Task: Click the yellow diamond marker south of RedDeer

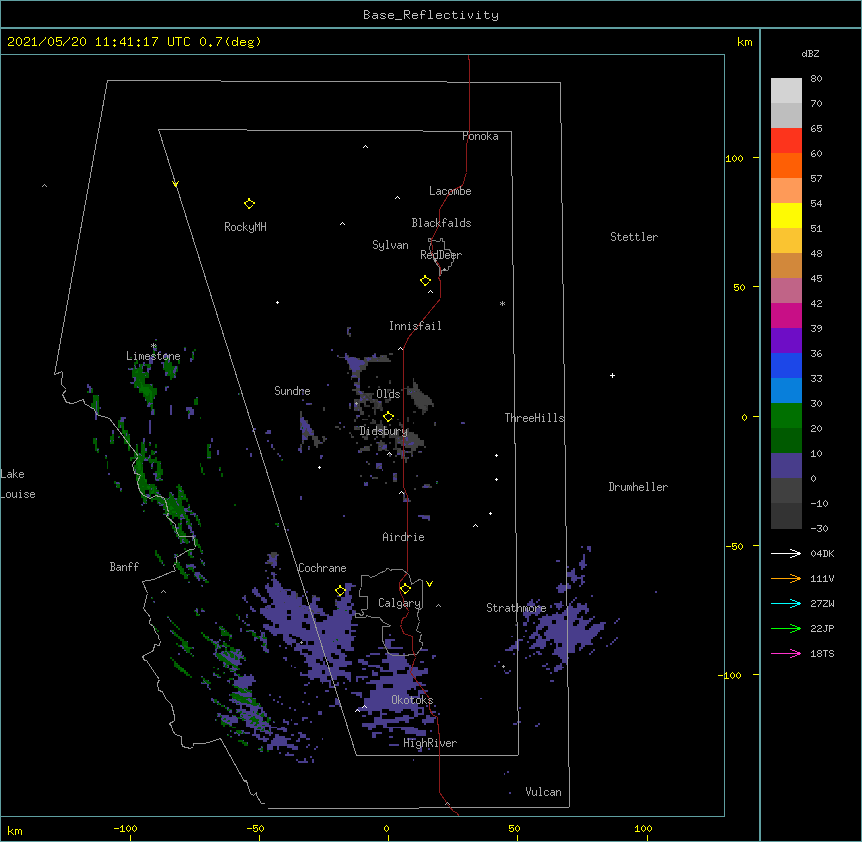Action: [426, 281]
